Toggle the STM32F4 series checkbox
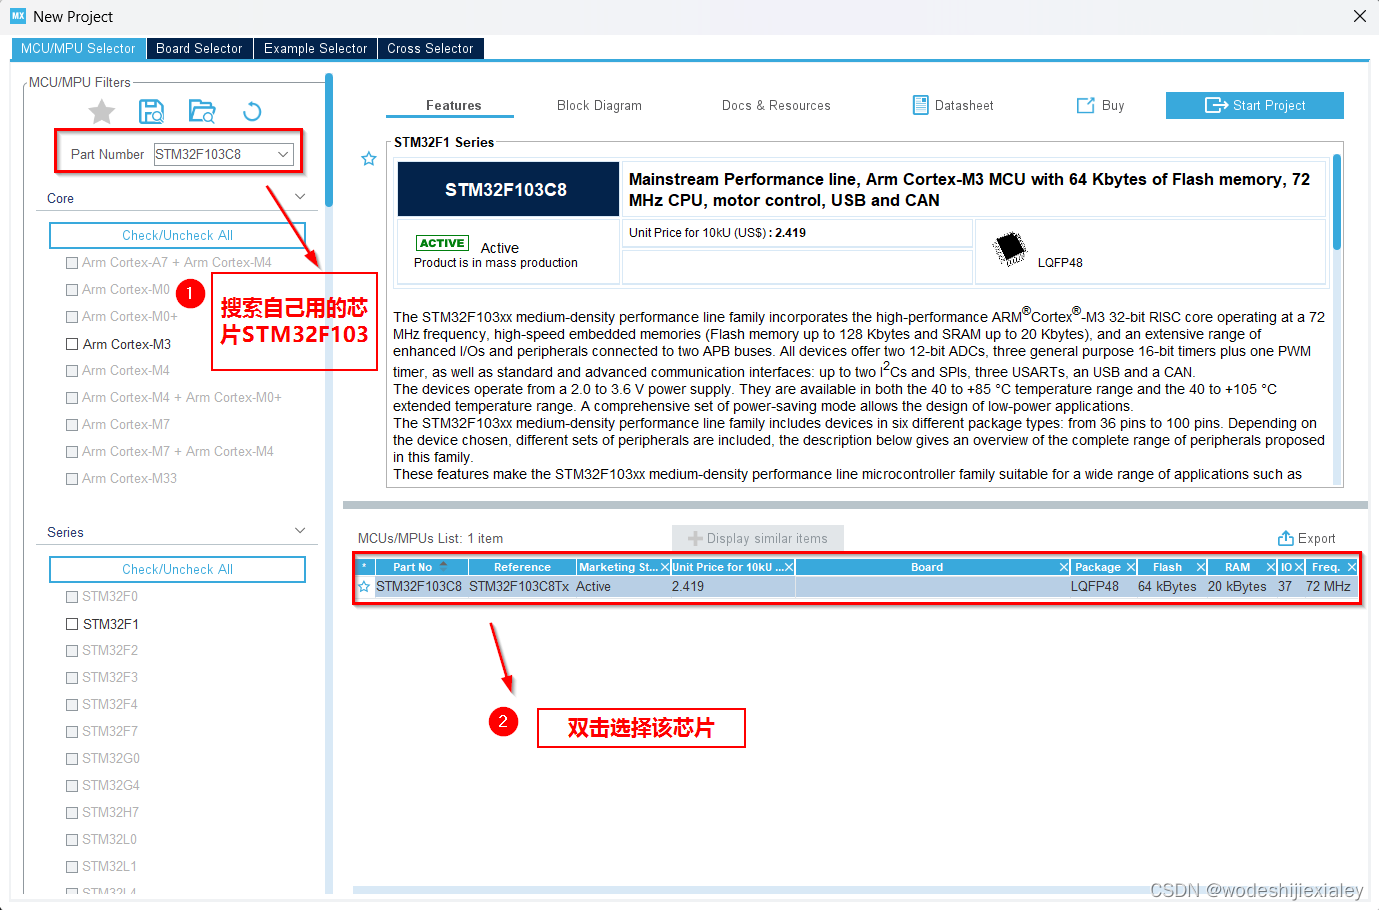Image resolution: width=1379 pixels, height=910 pixels. [72, 705]
